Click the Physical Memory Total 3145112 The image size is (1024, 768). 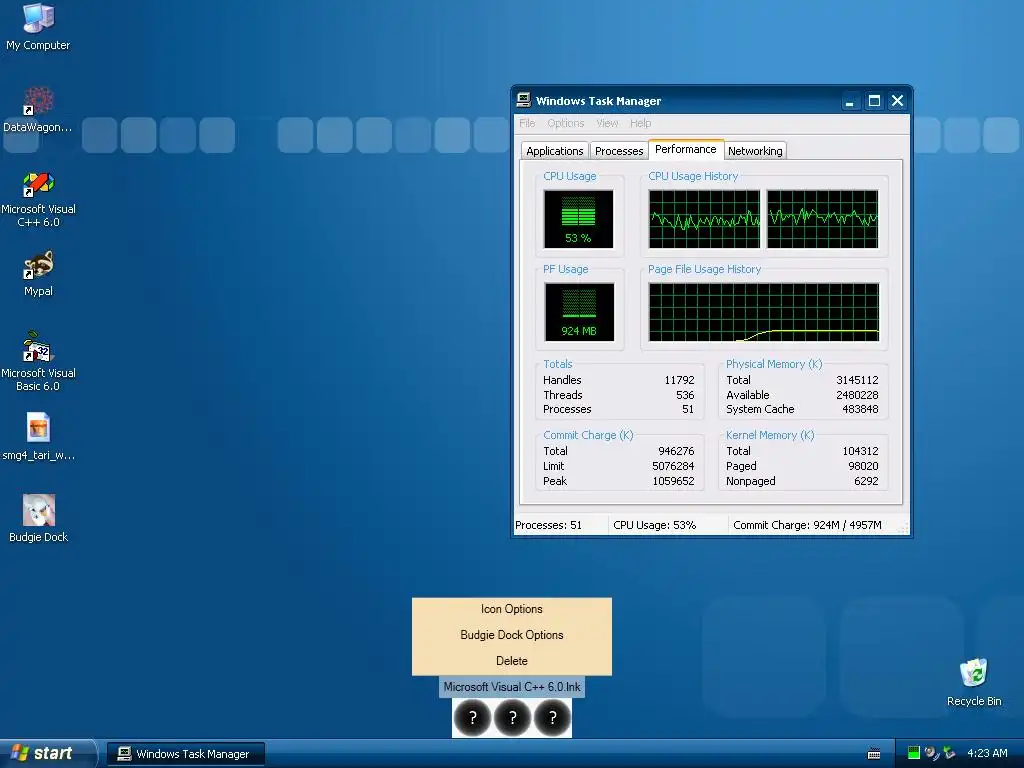point(857,380)
